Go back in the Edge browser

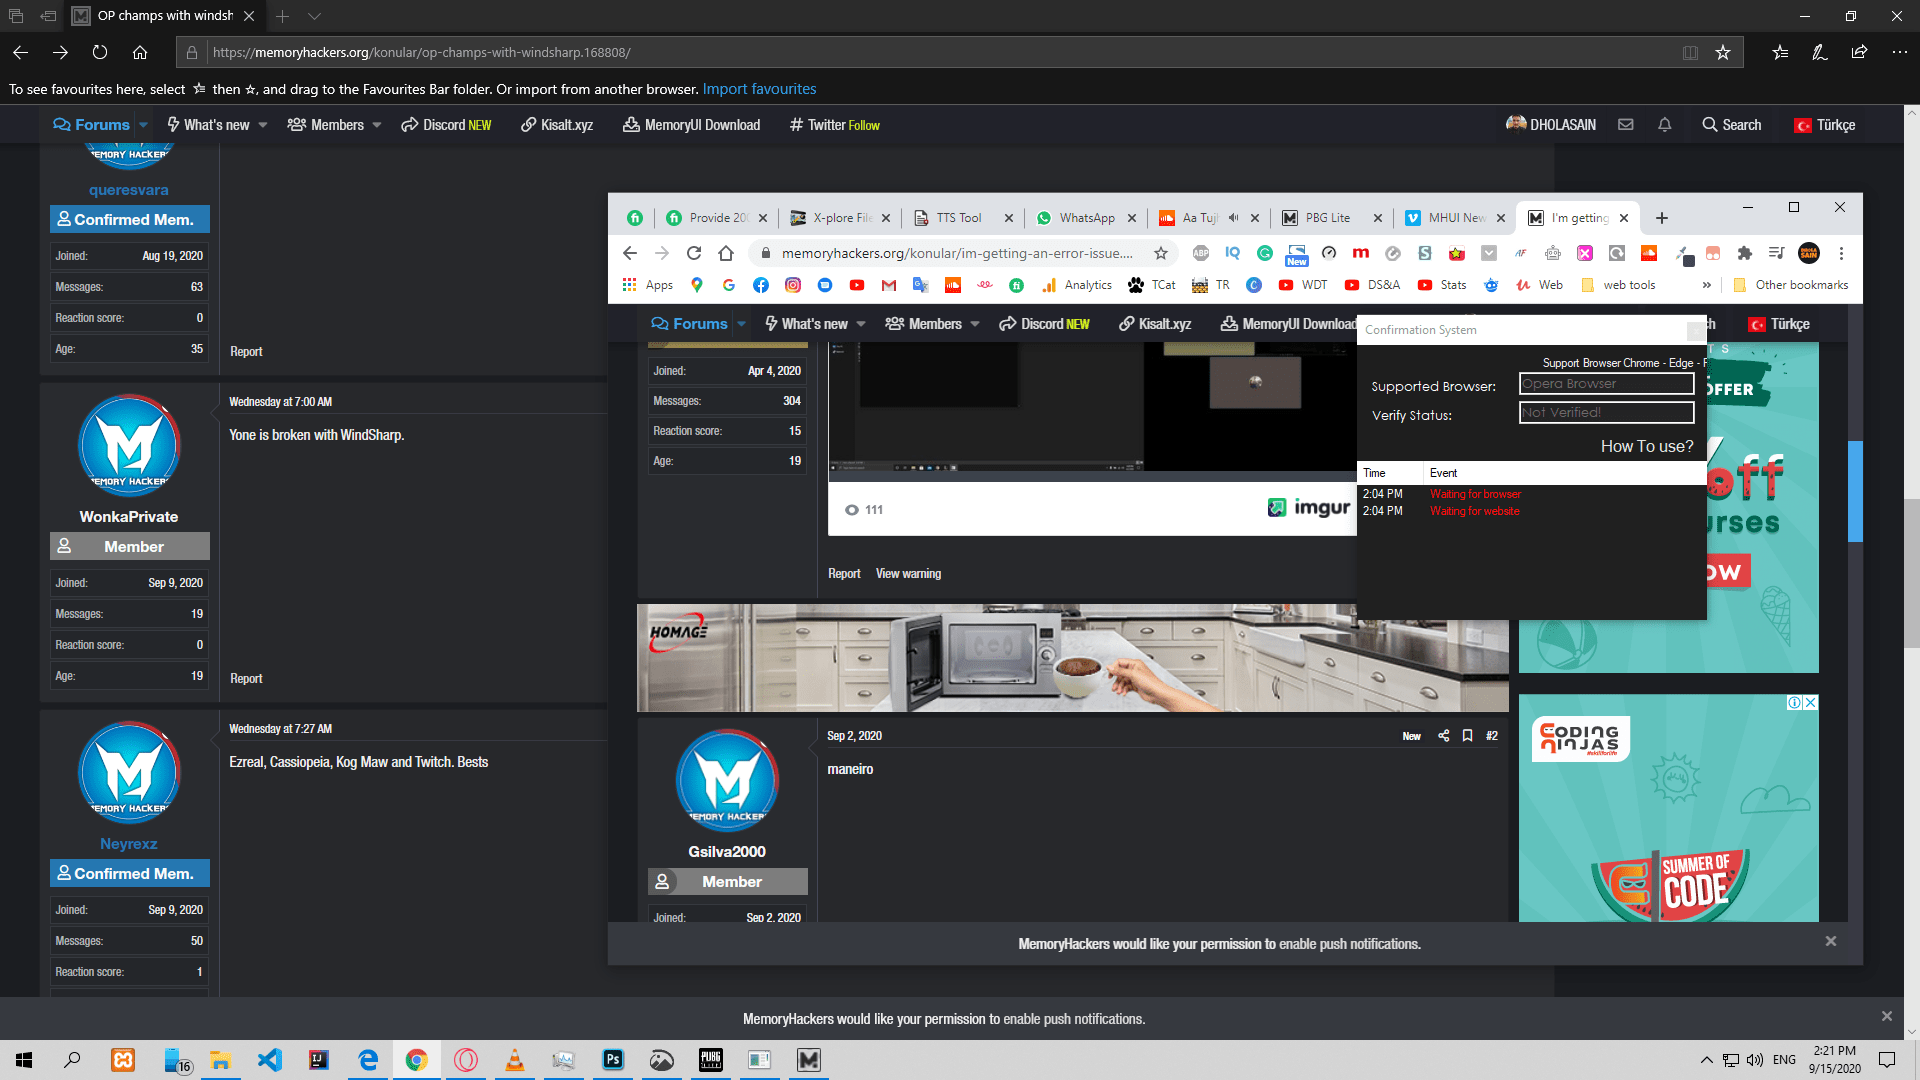coord(20,52)
